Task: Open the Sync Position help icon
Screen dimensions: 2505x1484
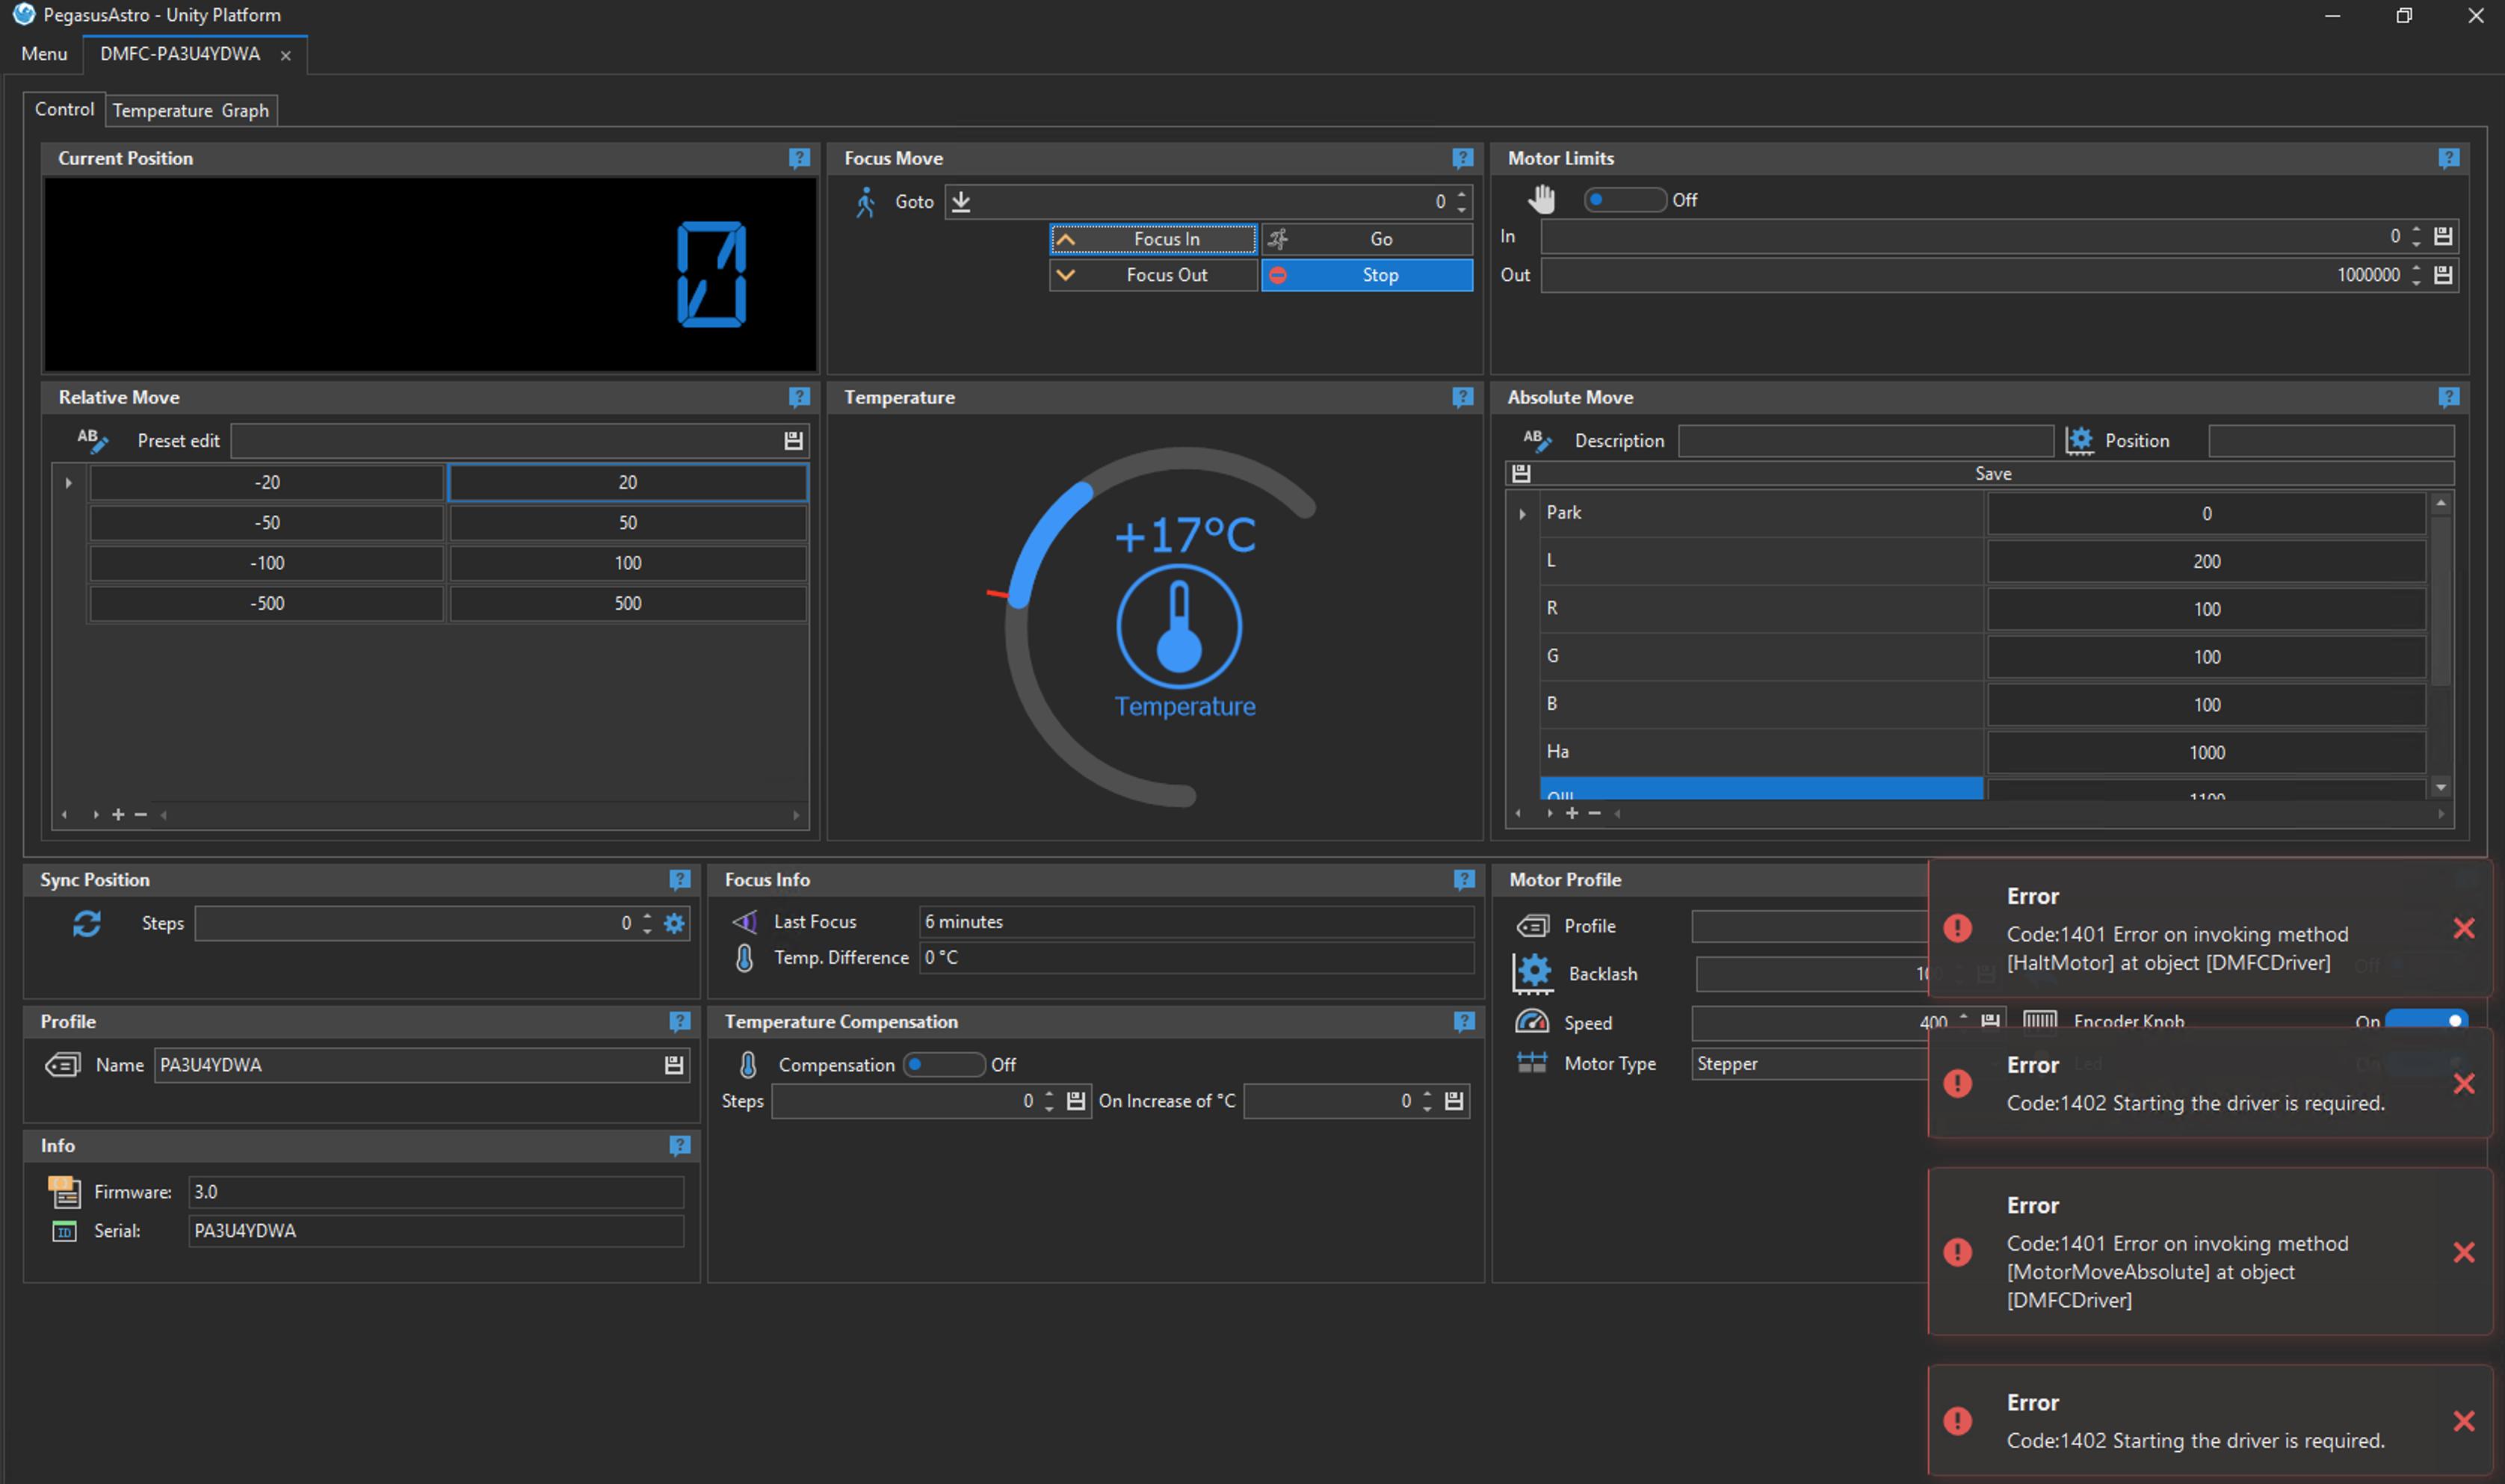Action: point(679,879)
